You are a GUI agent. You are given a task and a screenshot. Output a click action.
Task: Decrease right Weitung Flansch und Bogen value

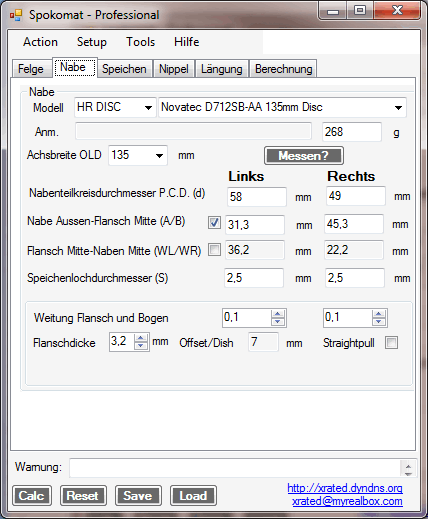point(379,322)
